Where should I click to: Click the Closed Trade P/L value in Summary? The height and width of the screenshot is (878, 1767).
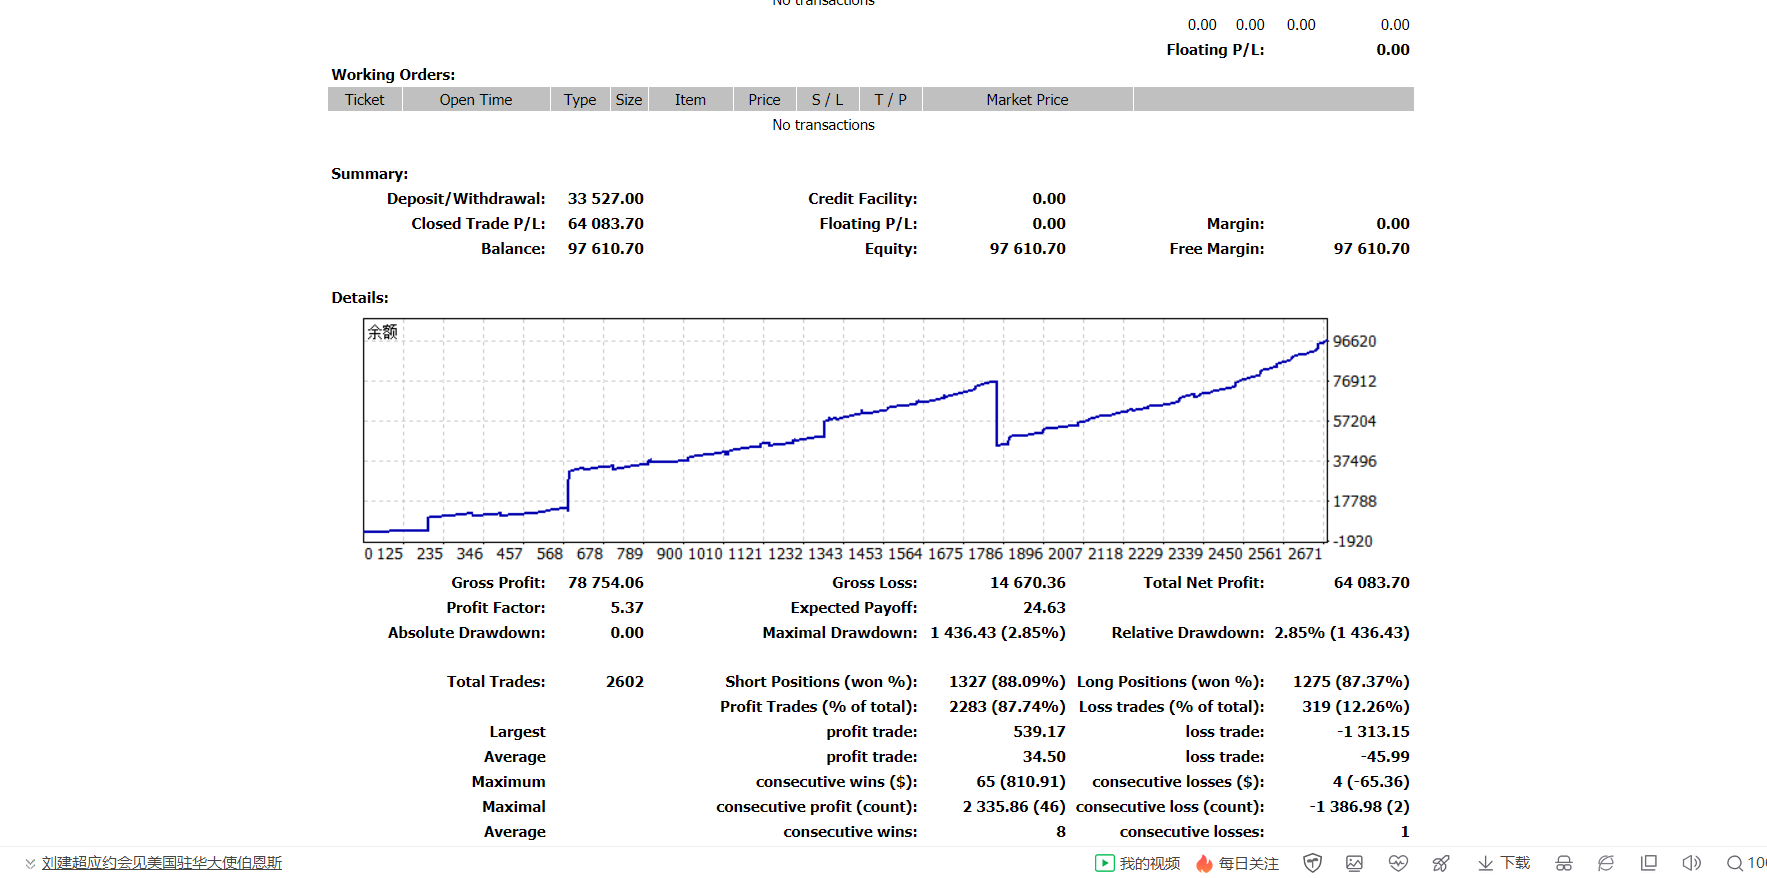coord(606,224)
